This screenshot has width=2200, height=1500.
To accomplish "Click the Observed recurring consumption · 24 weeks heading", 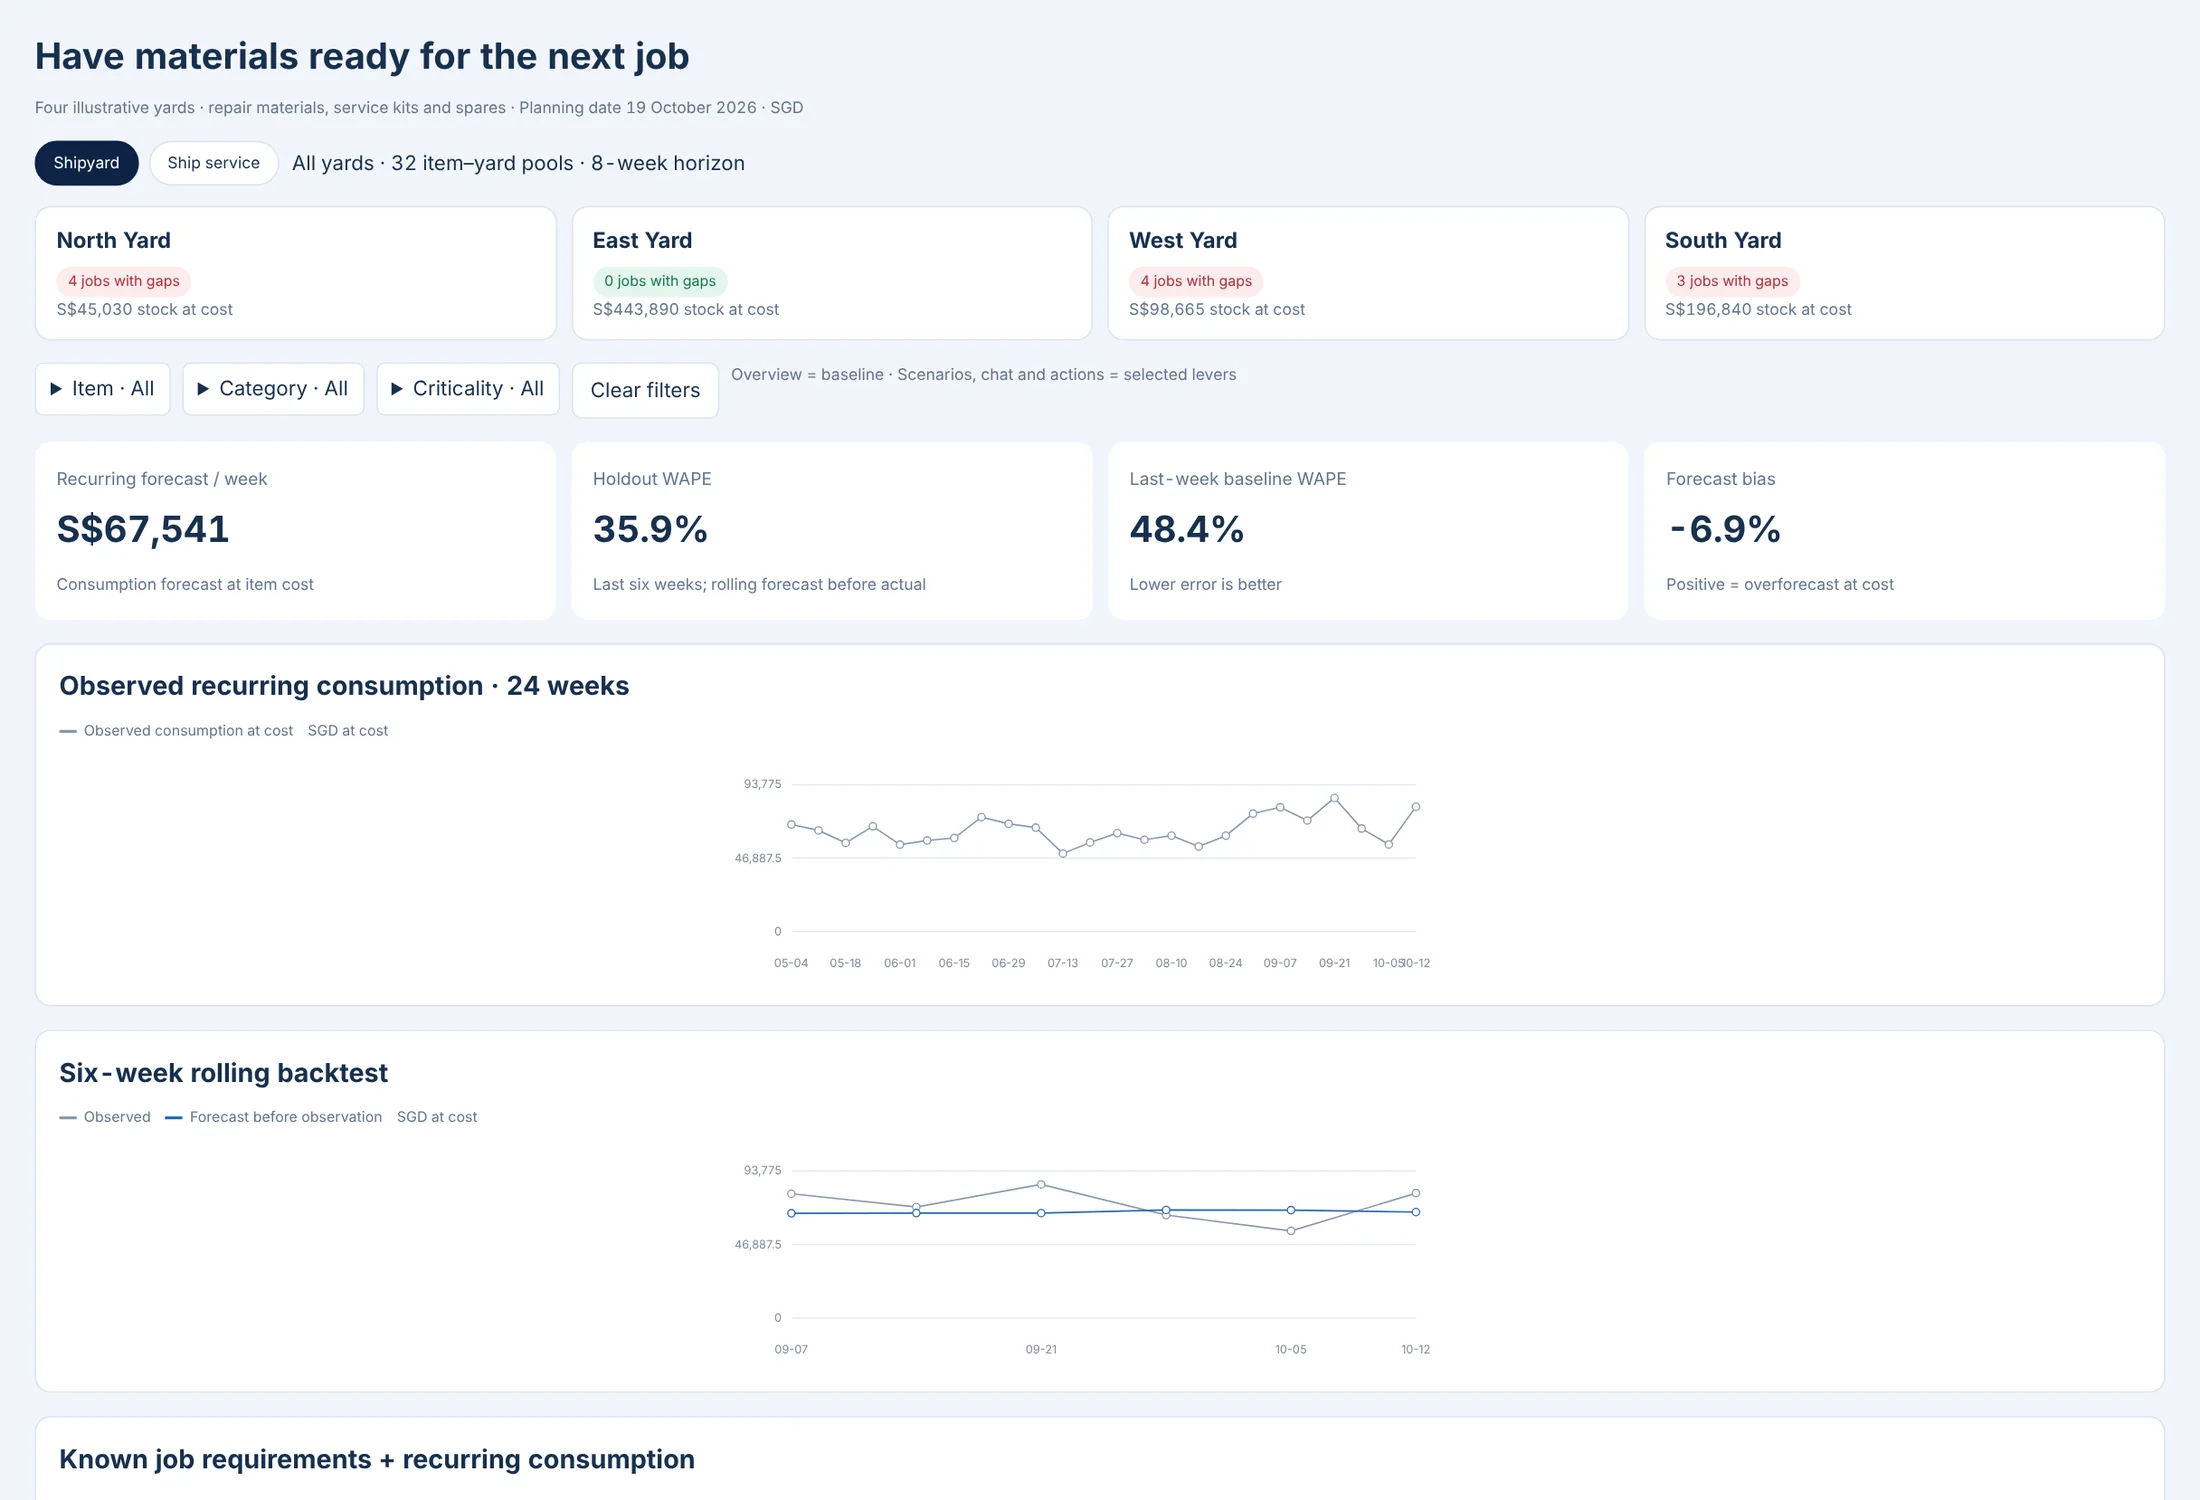I will (344, 686).
